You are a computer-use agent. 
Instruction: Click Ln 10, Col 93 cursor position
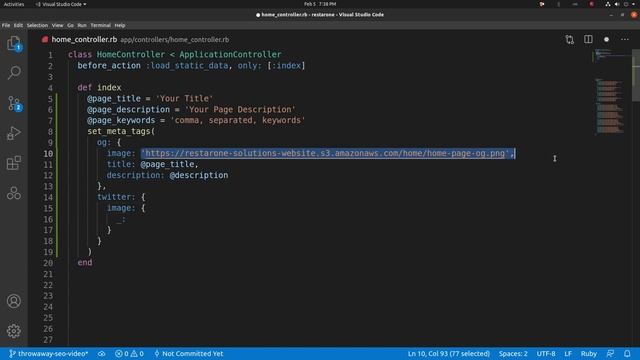449,354
